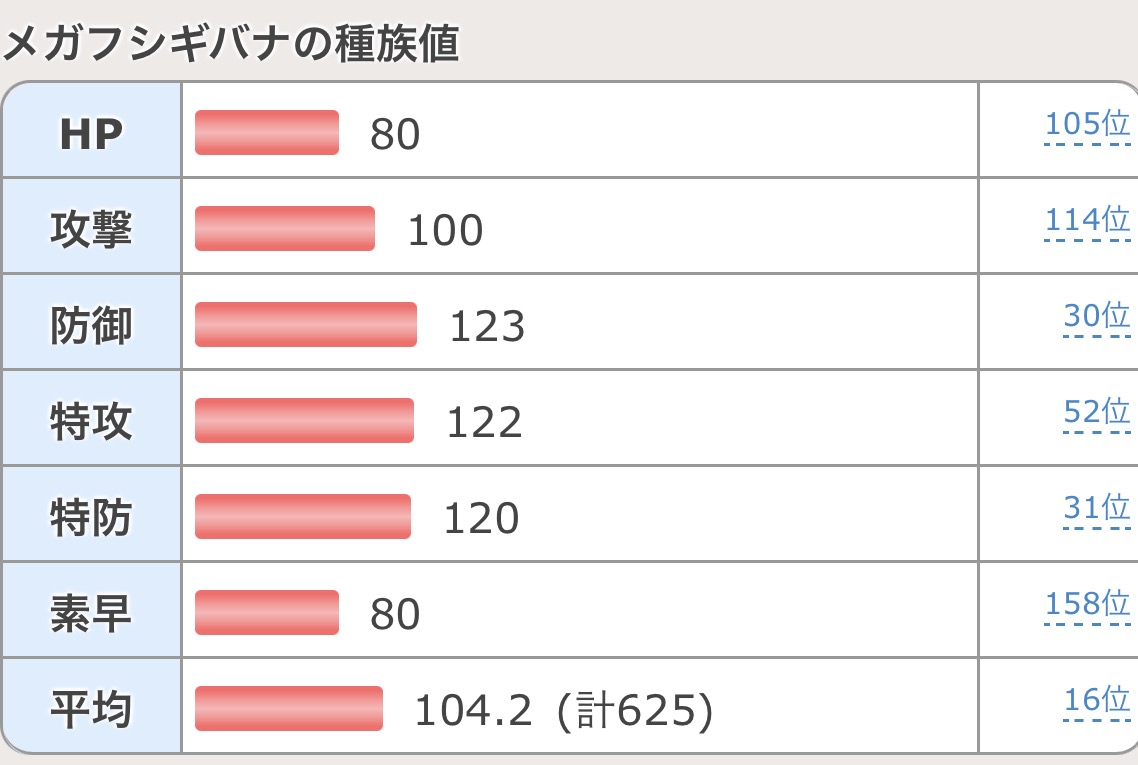Click the 特防 row header
The height and width of the screenshot is (765, 1138).
coord(92,517)
